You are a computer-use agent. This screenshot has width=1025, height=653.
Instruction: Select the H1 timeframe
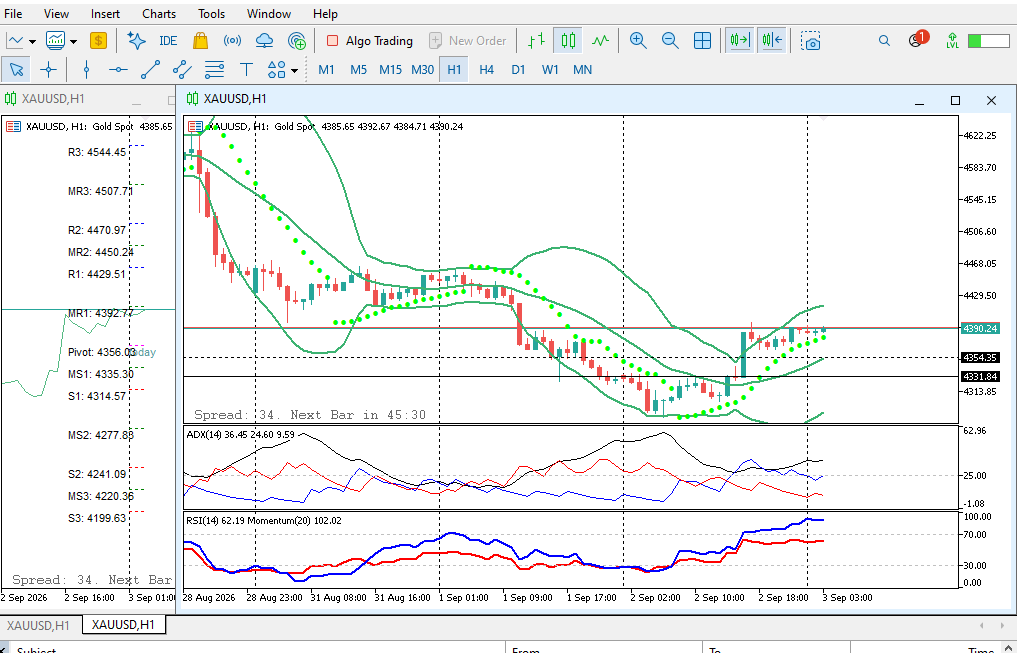click(454, 69)
